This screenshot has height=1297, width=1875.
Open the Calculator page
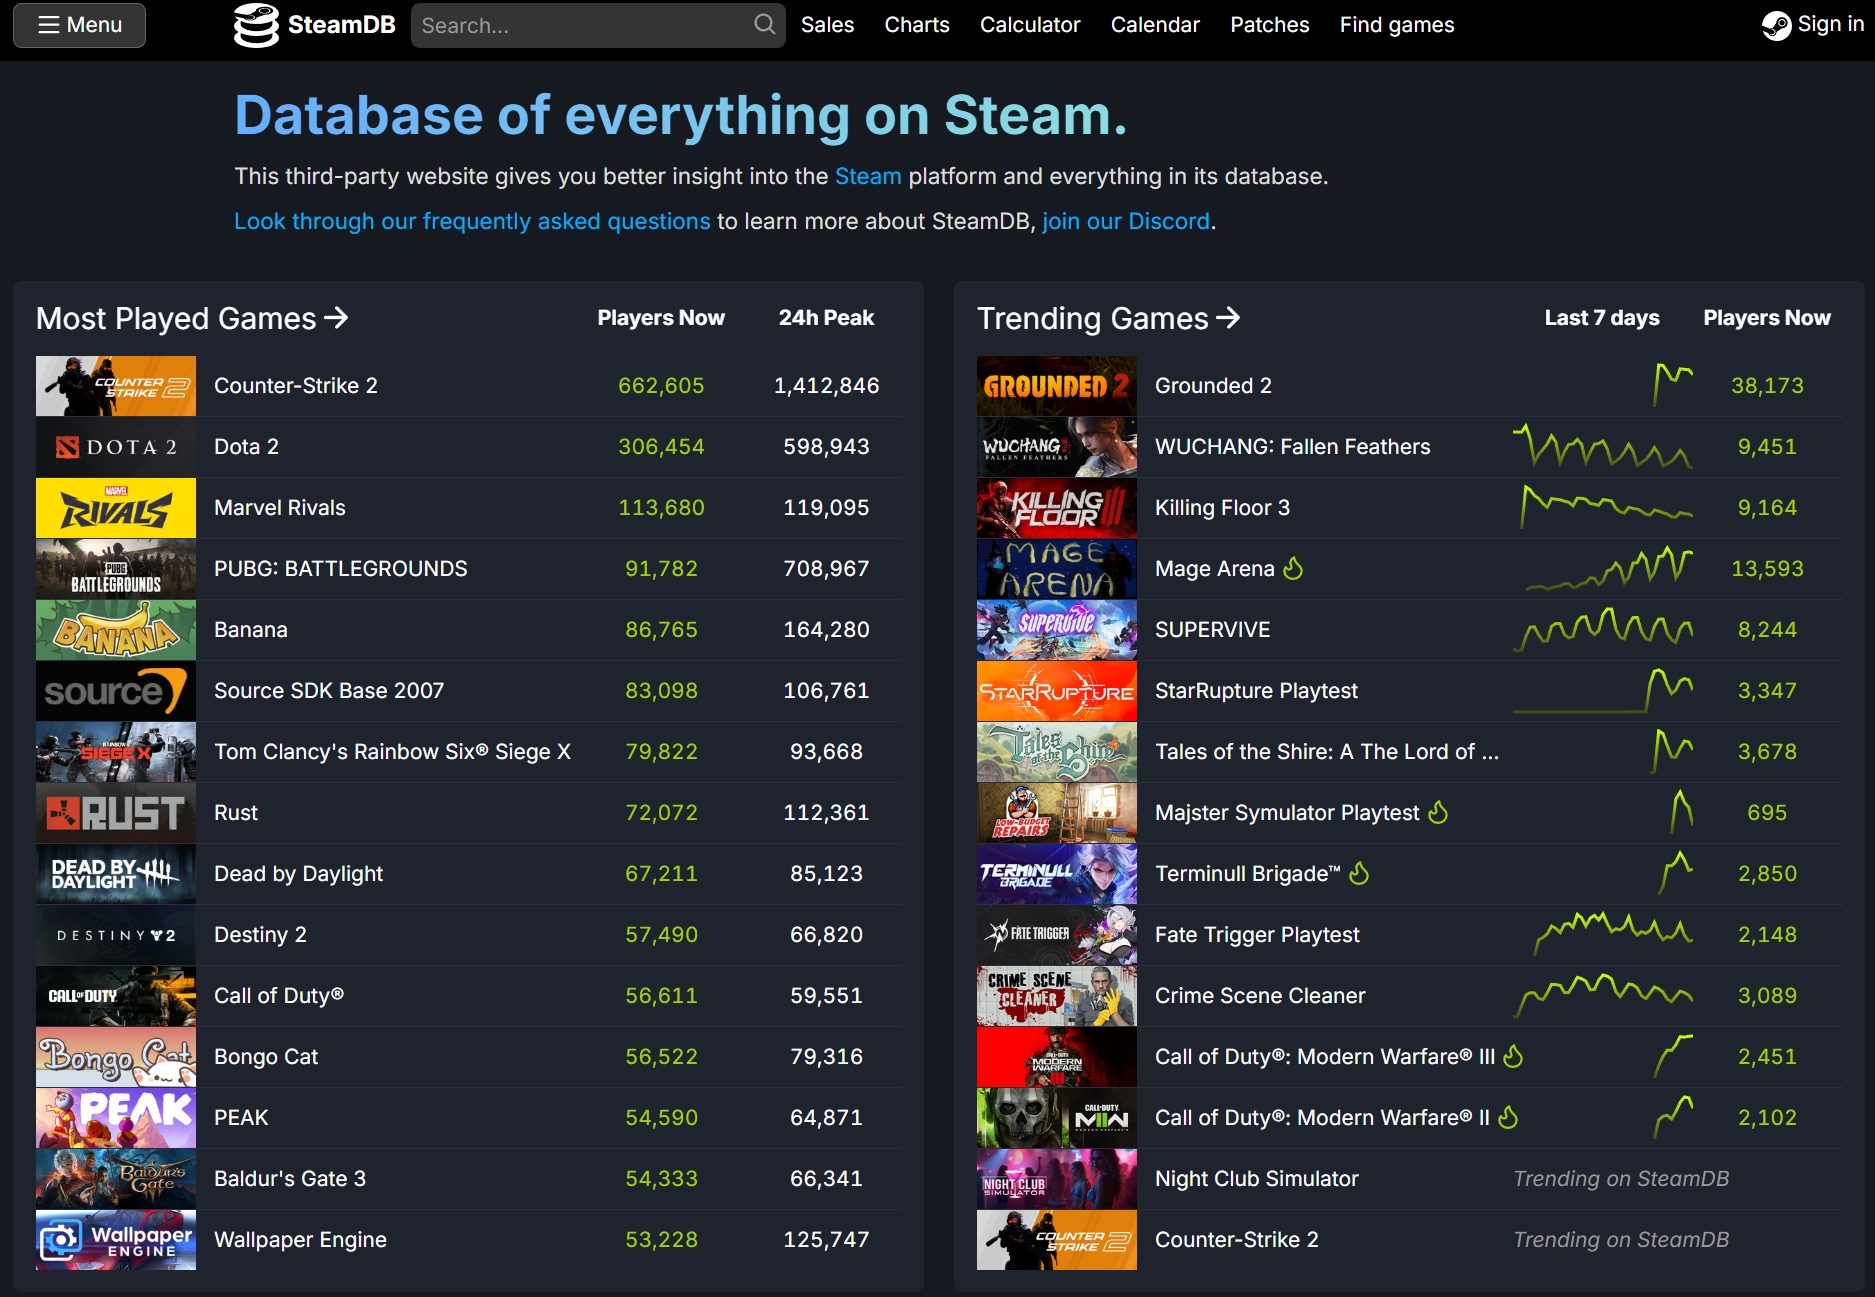[1030, 25]
